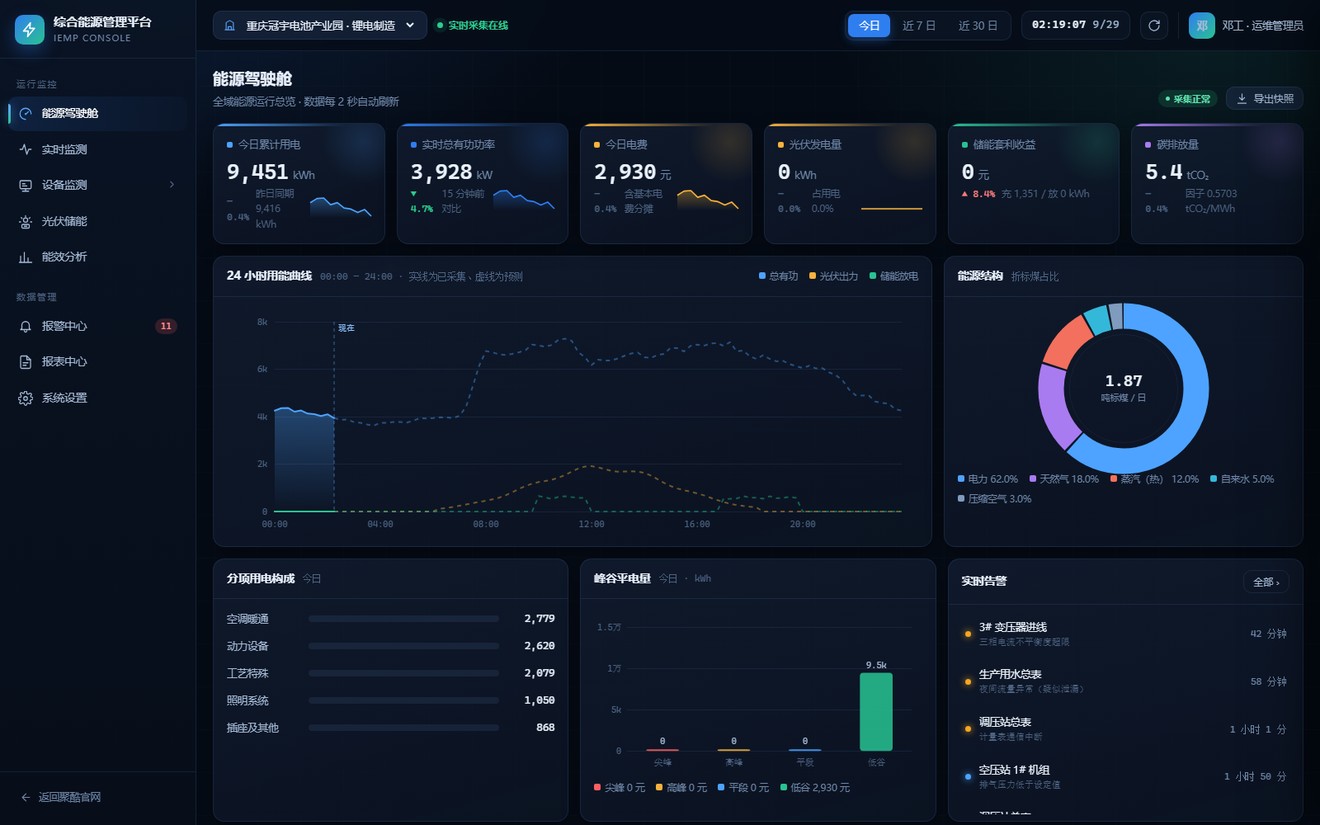The width and height of the screenshot is (1320, 825).
Task: Select the 光伏储能 sidebar icon
Action: coord(26,221)
